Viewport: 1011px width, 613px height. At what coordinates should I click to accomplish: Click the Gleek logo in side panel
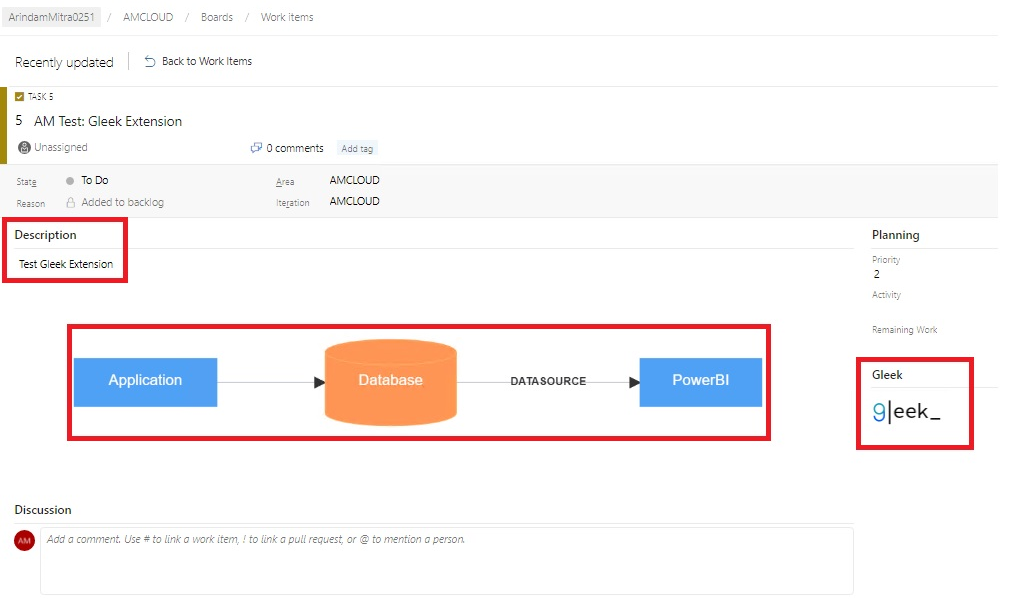(906, 411)
